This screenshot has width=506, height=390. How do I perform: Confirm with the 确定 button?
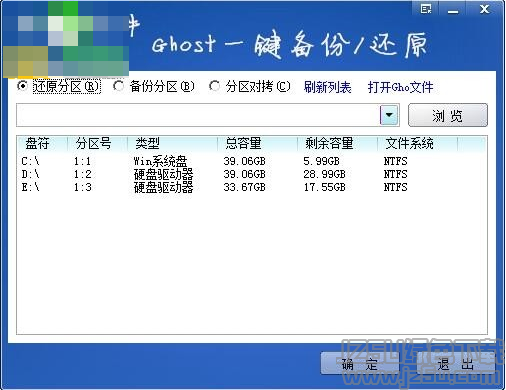360,364
